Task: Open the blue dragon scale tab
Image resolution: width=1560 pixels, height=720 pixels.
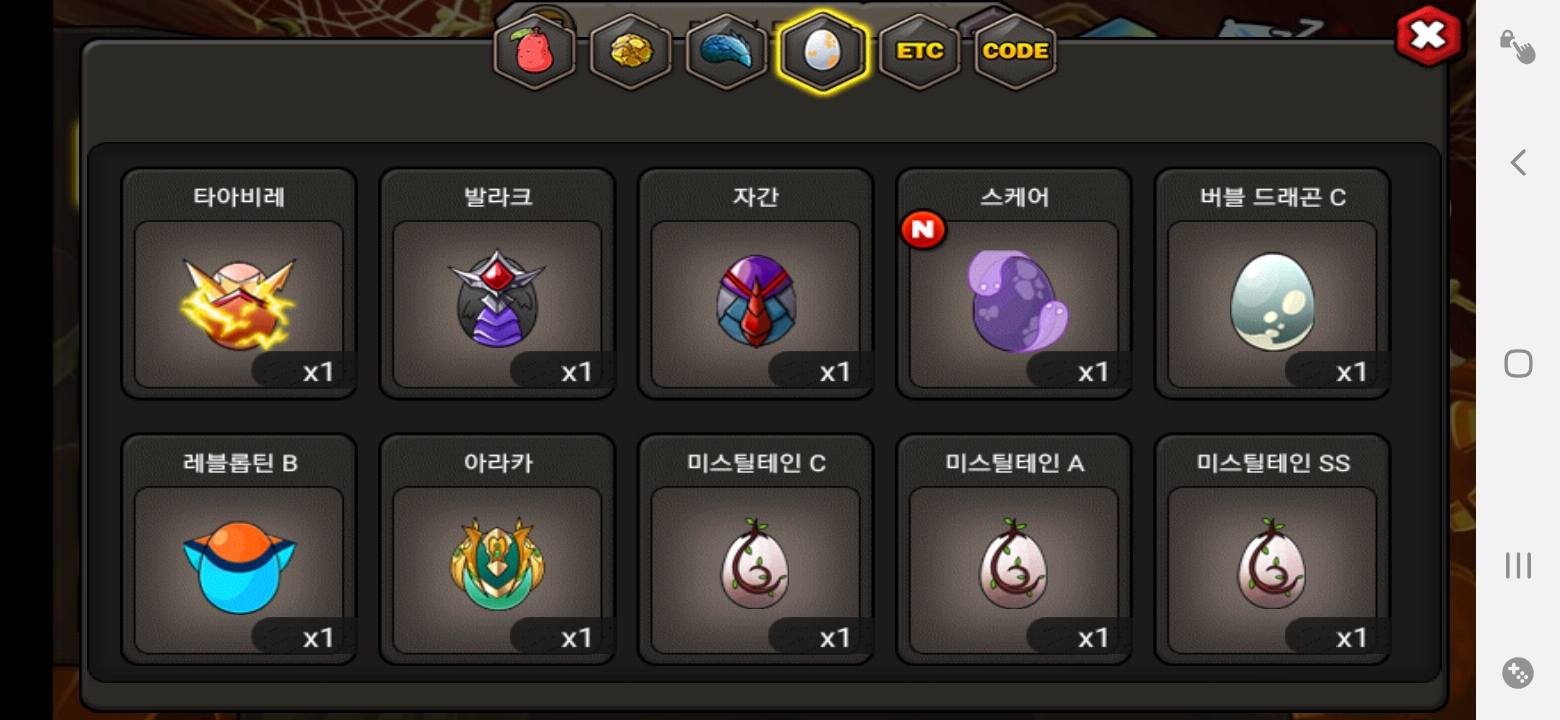Action: (726, 52)
